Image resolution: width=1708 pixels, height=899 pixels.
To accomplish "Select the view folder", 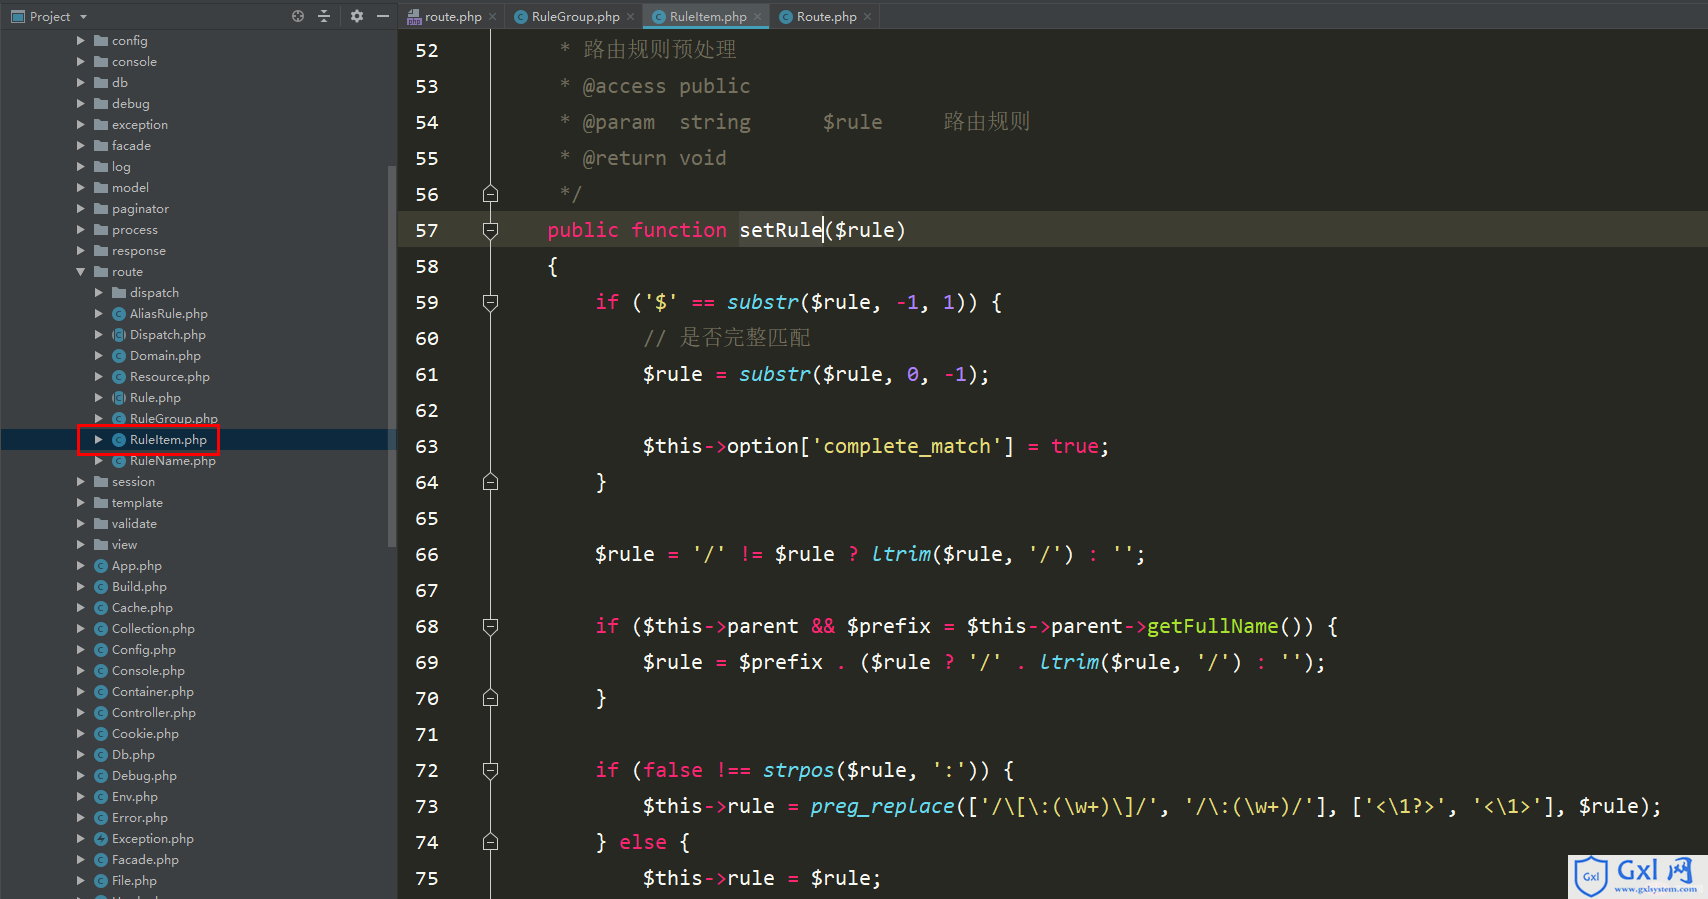I will point(124,545).
